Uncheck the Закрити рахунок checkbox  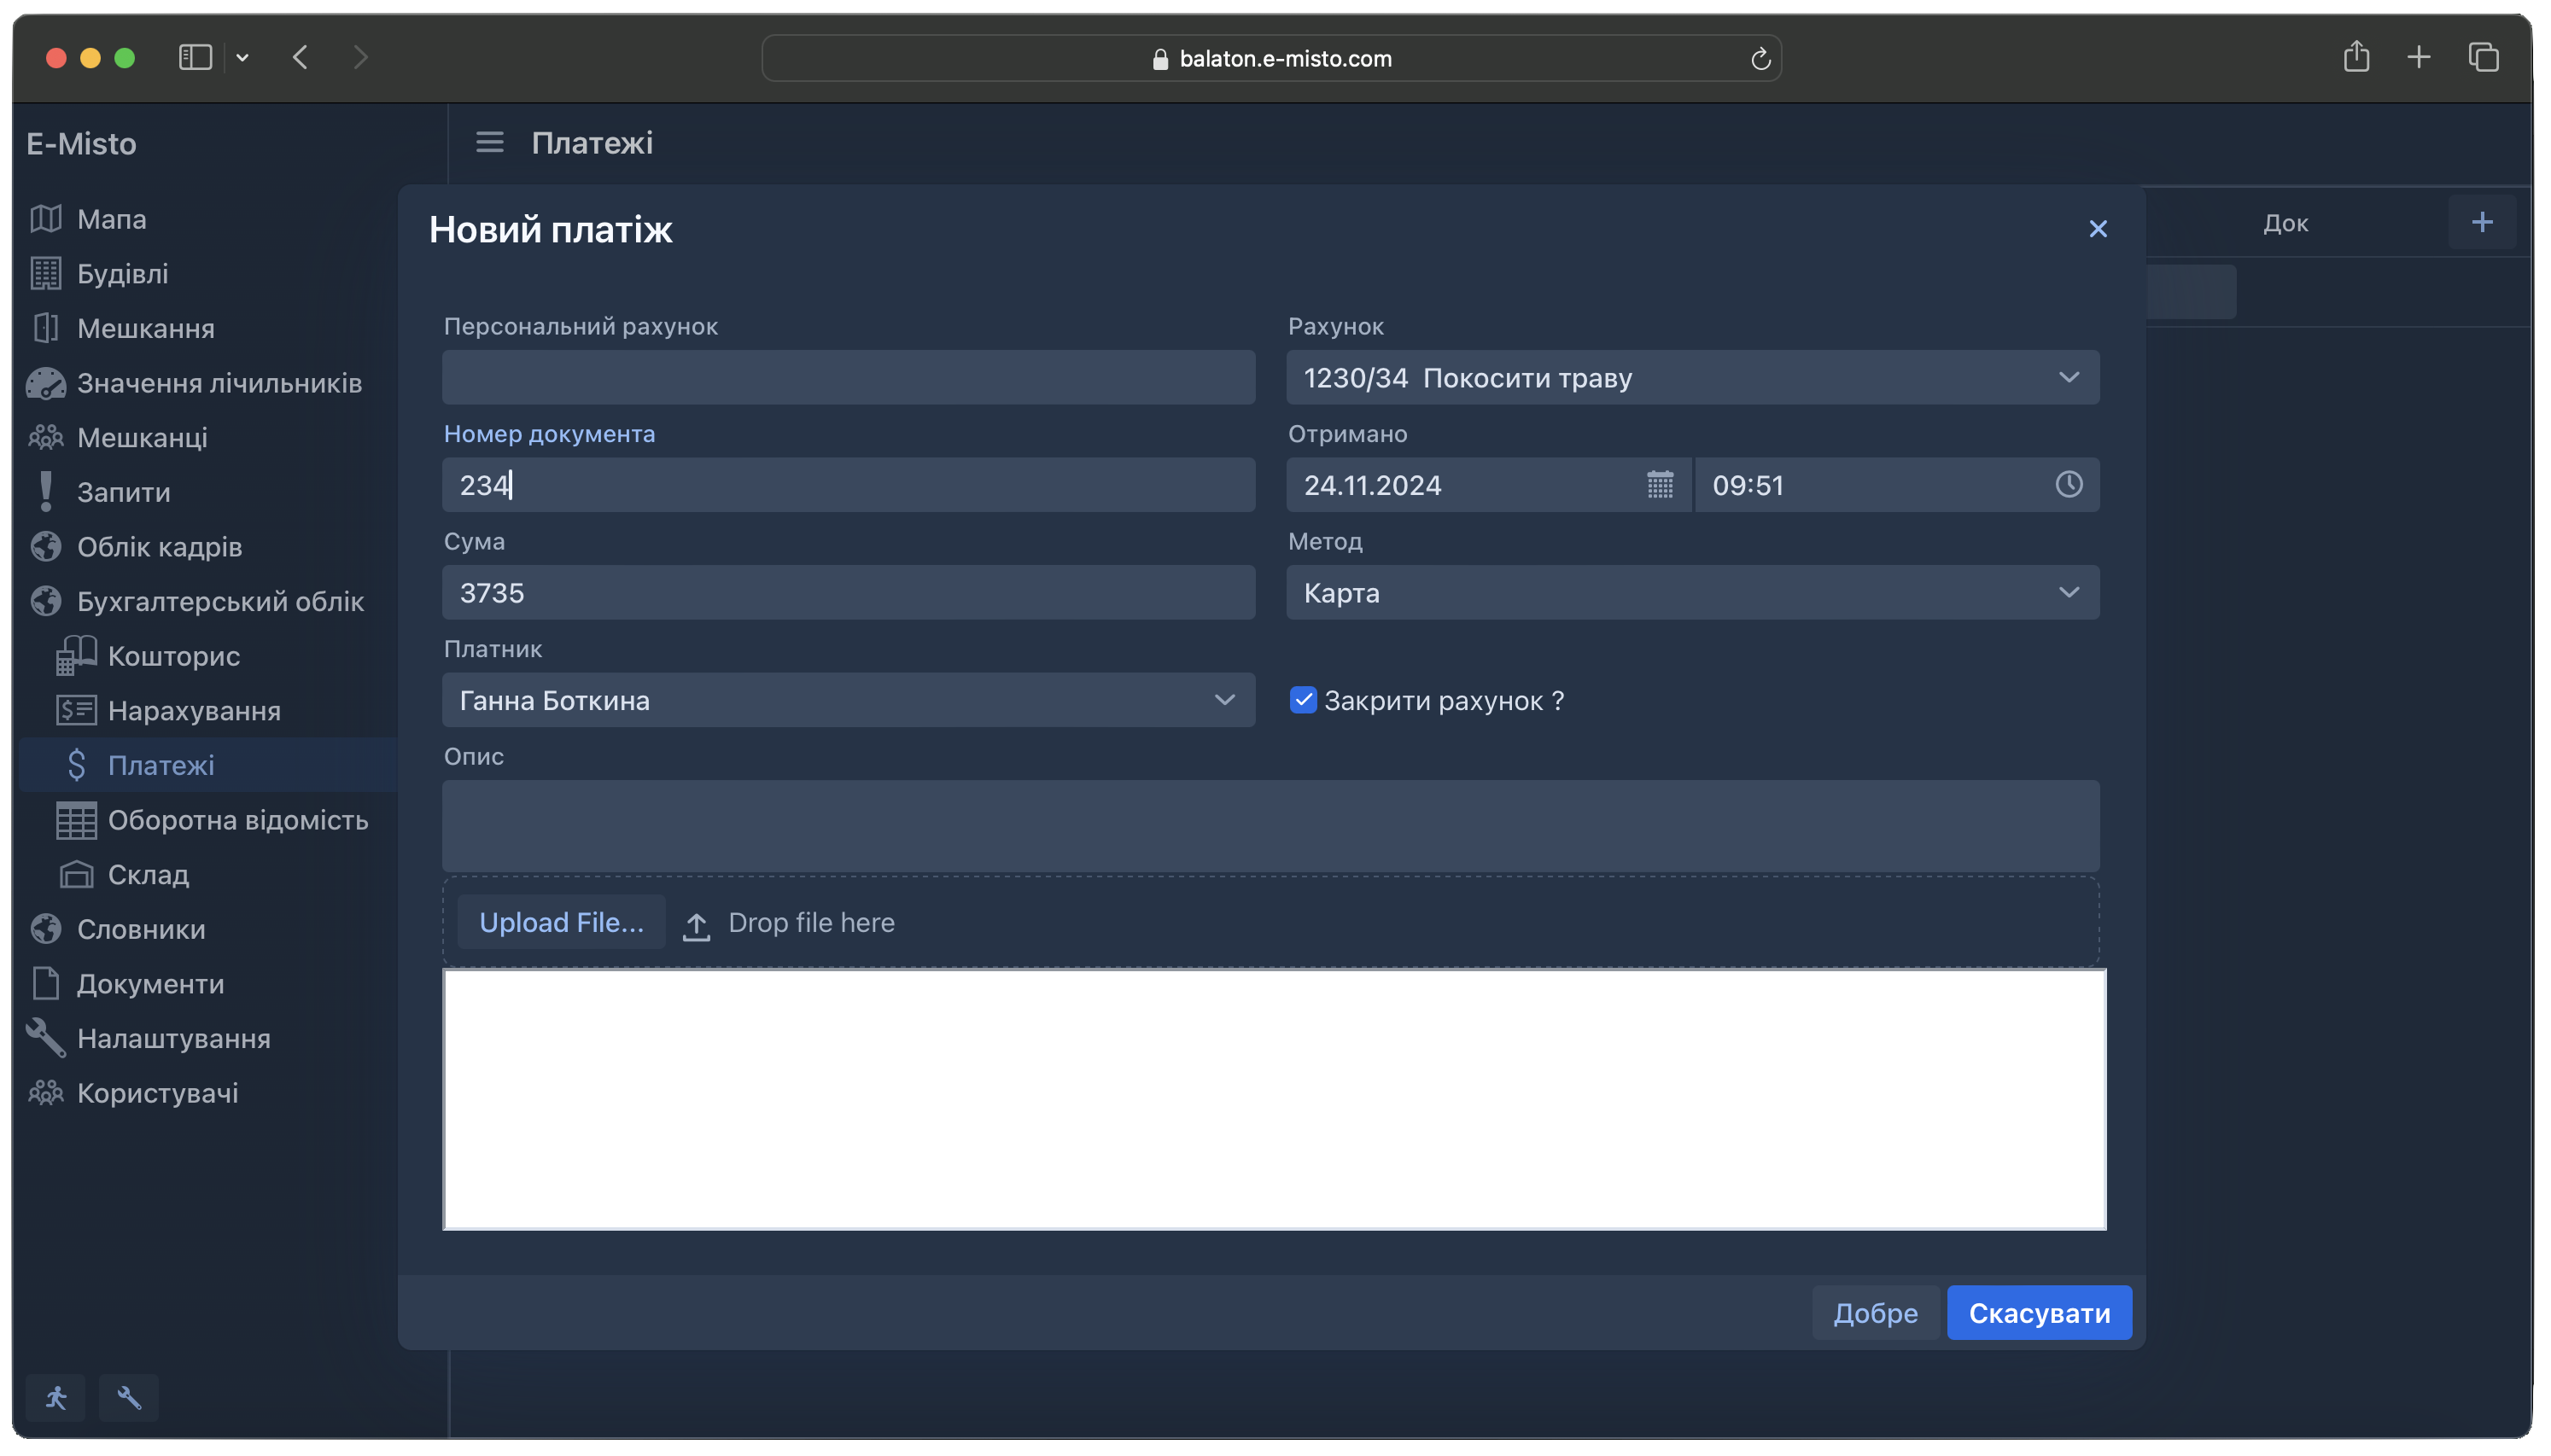(x=1303, y=700)
